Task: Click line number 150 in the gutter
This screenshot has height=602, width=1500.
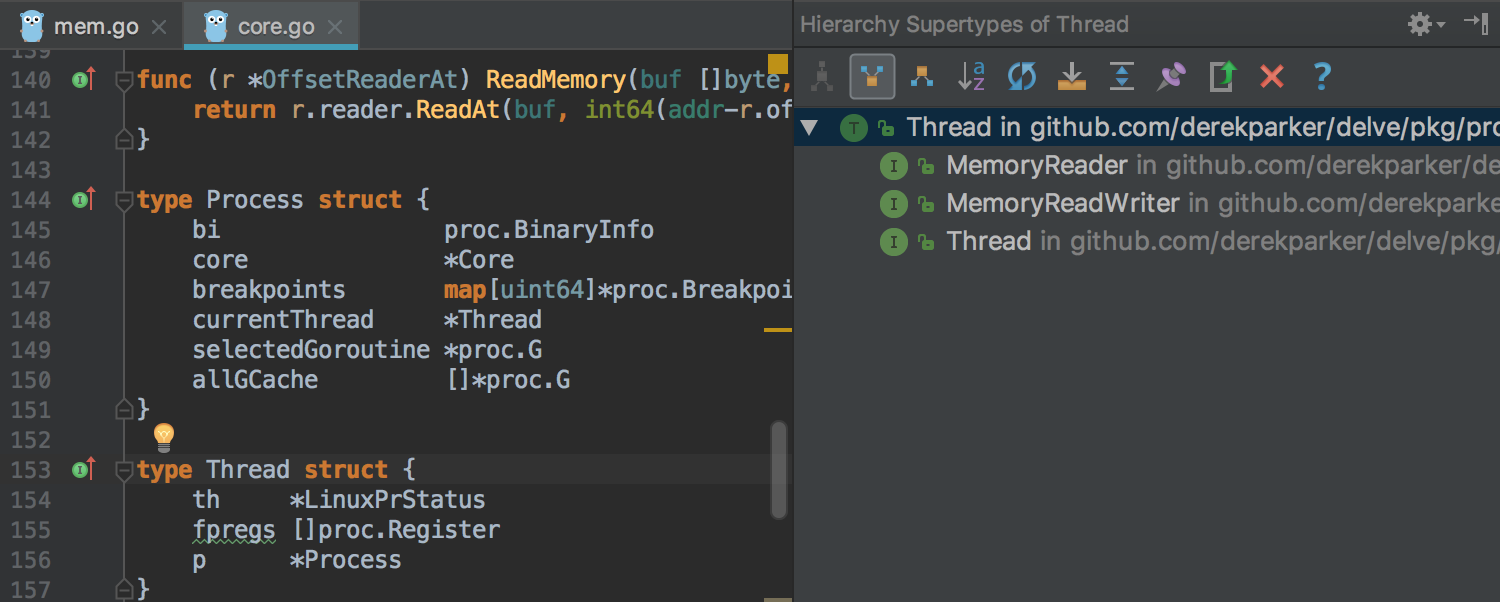Action: point(30,379)
